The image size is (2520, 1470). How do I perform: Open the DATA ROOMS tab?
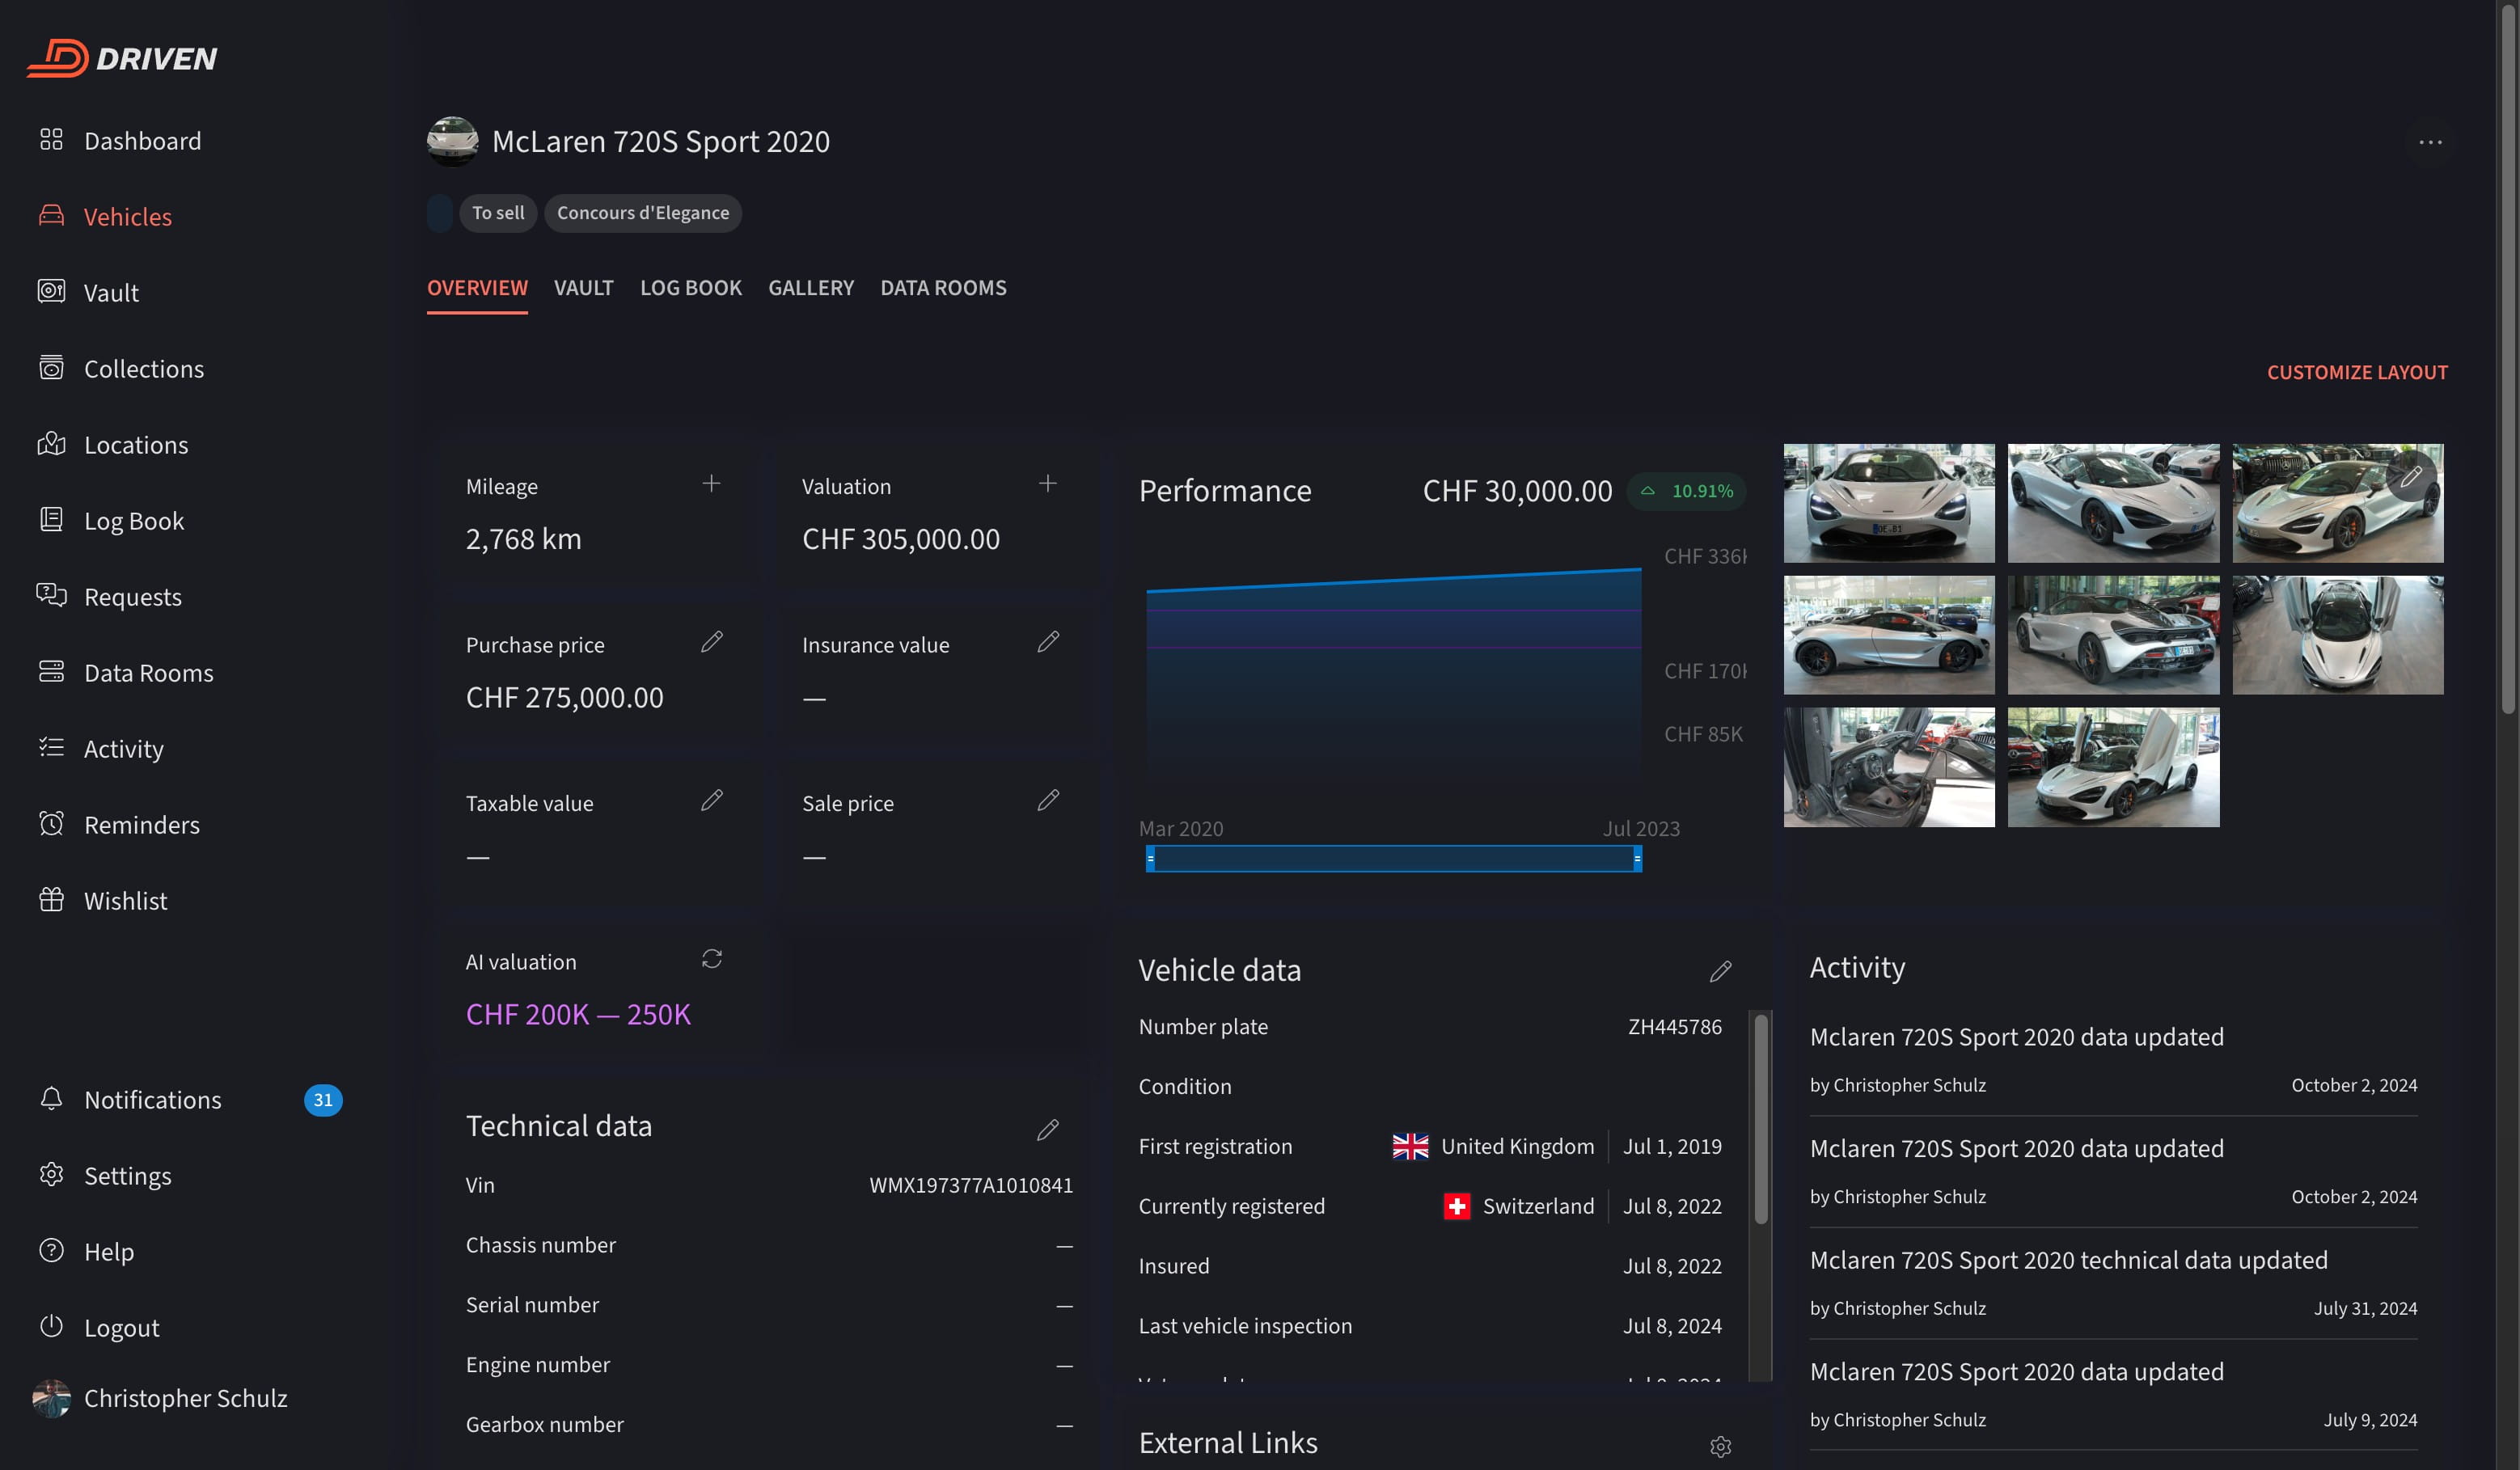pos(943,288)
